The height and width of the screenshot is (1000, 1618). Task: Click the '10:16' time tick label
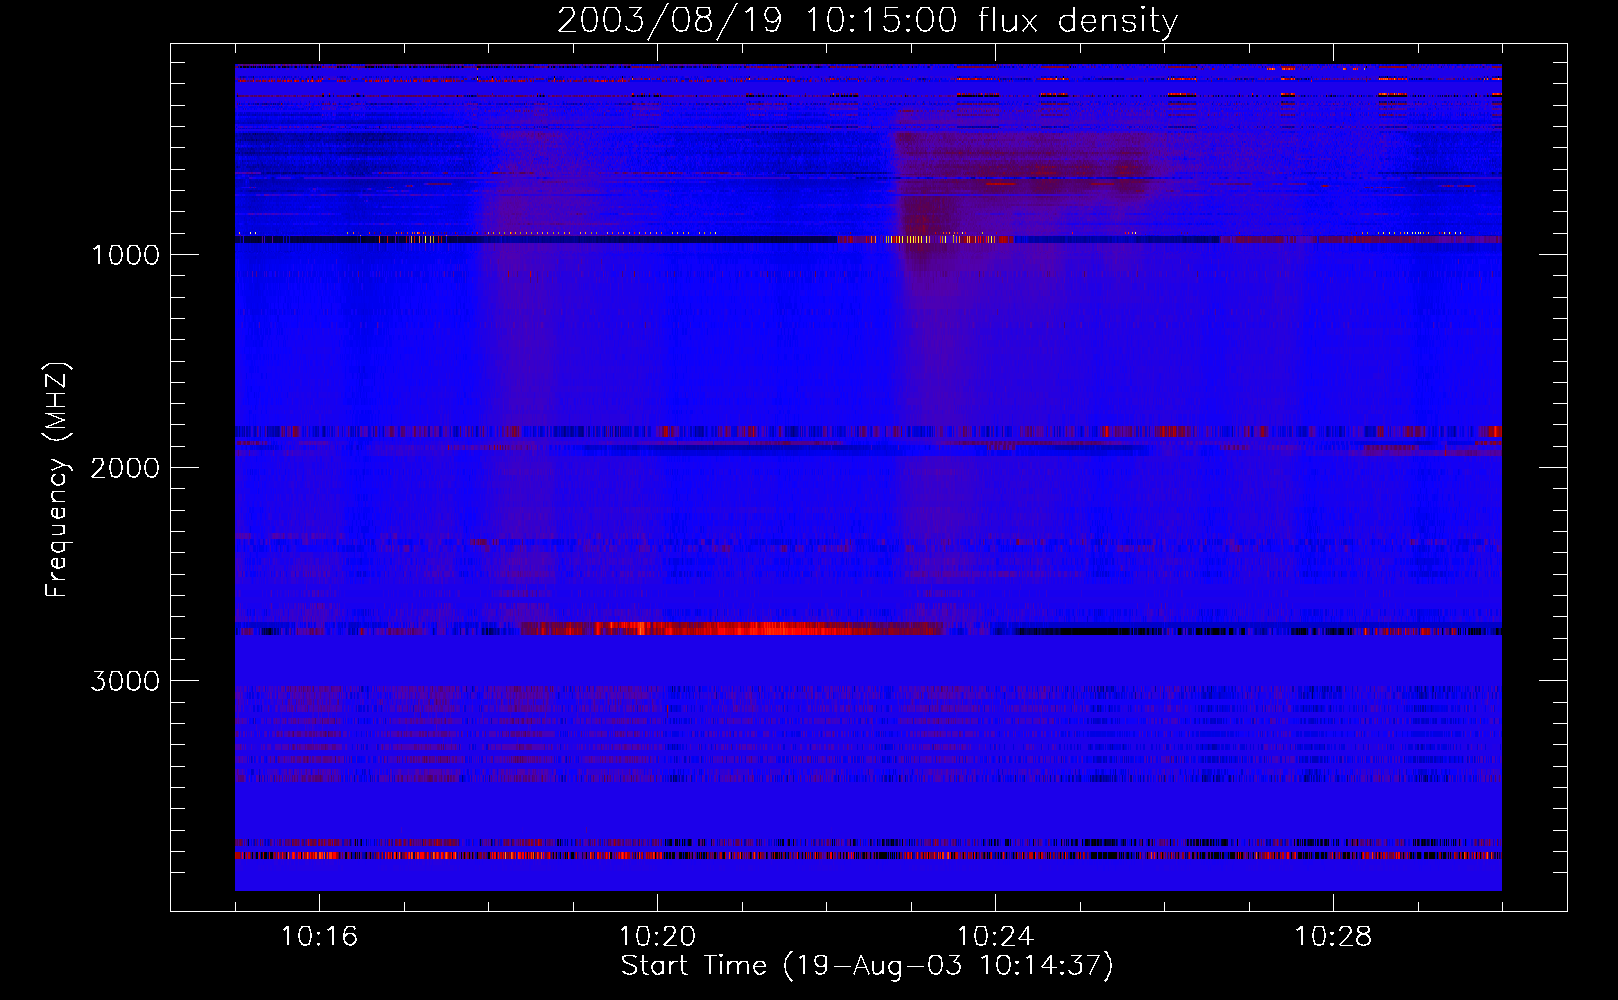point(319,937)
